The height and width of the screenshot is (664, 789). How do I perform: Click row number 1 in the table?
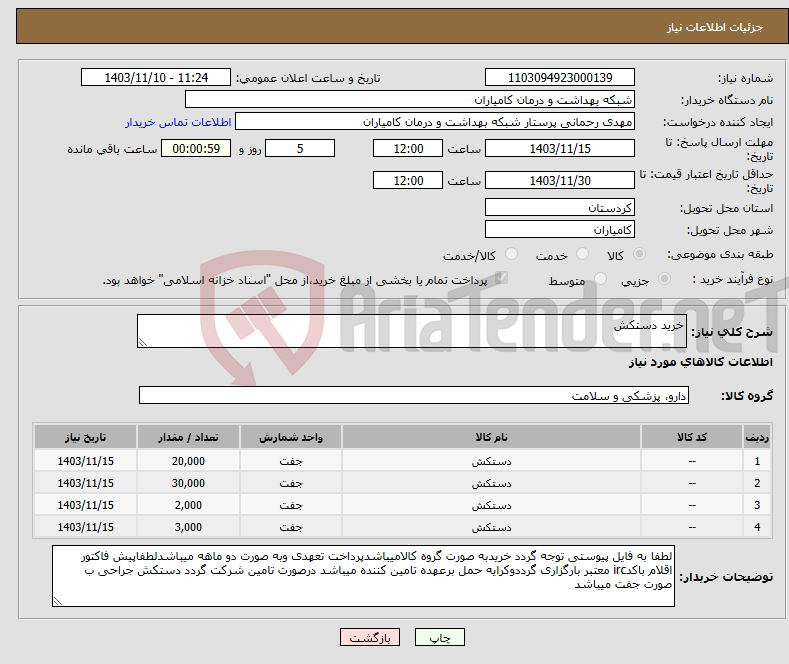tap(757, 461)
